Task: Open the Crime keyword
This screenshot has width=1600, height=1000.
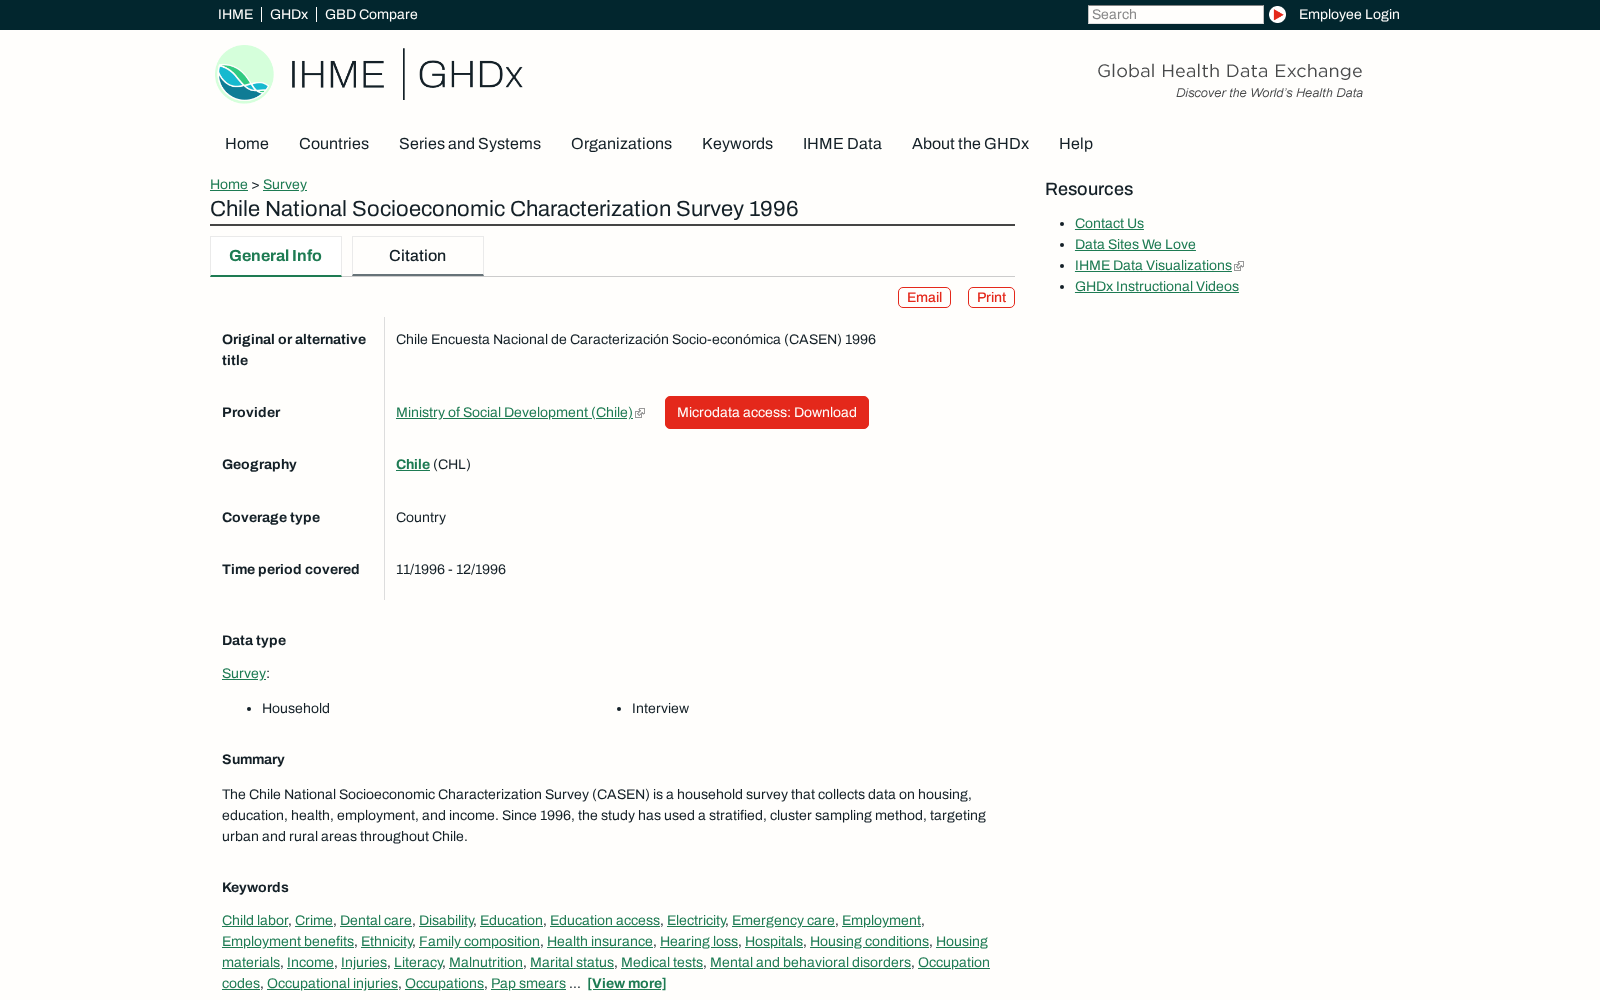Action: (314, 920)
